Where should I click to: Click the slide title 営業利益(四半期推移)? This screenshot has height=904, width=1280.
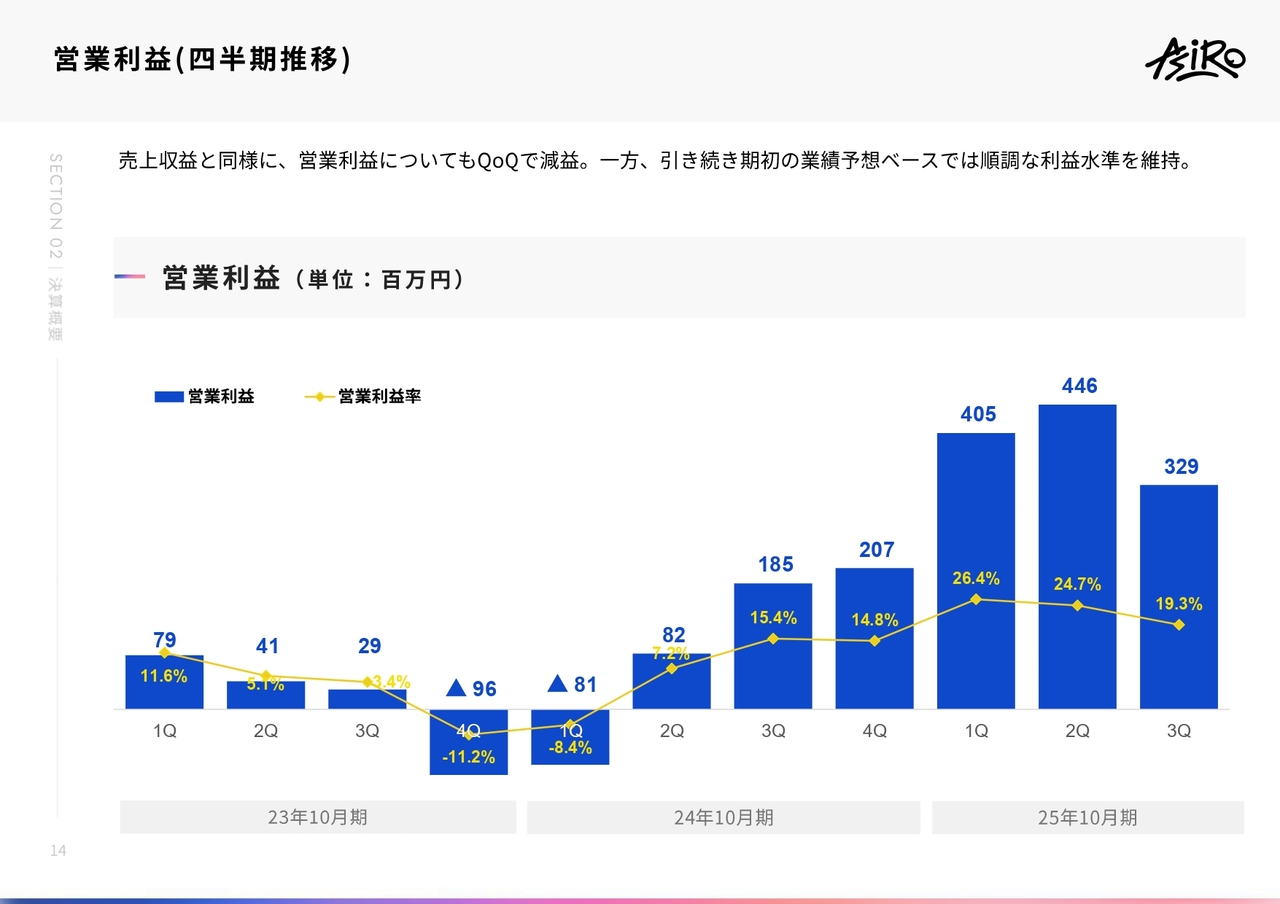[203, 60]
